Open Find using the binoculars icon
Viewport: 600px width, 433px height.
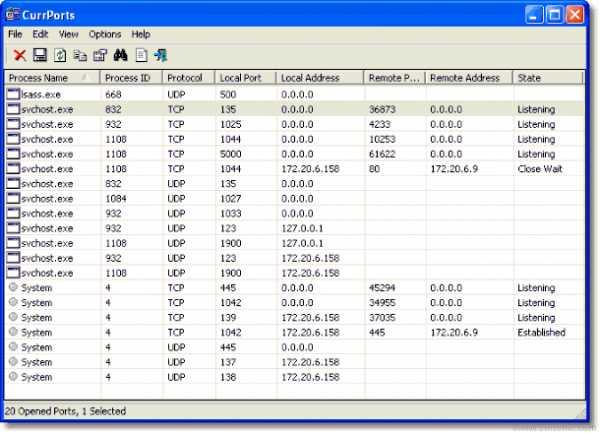[x=121, y=55]
